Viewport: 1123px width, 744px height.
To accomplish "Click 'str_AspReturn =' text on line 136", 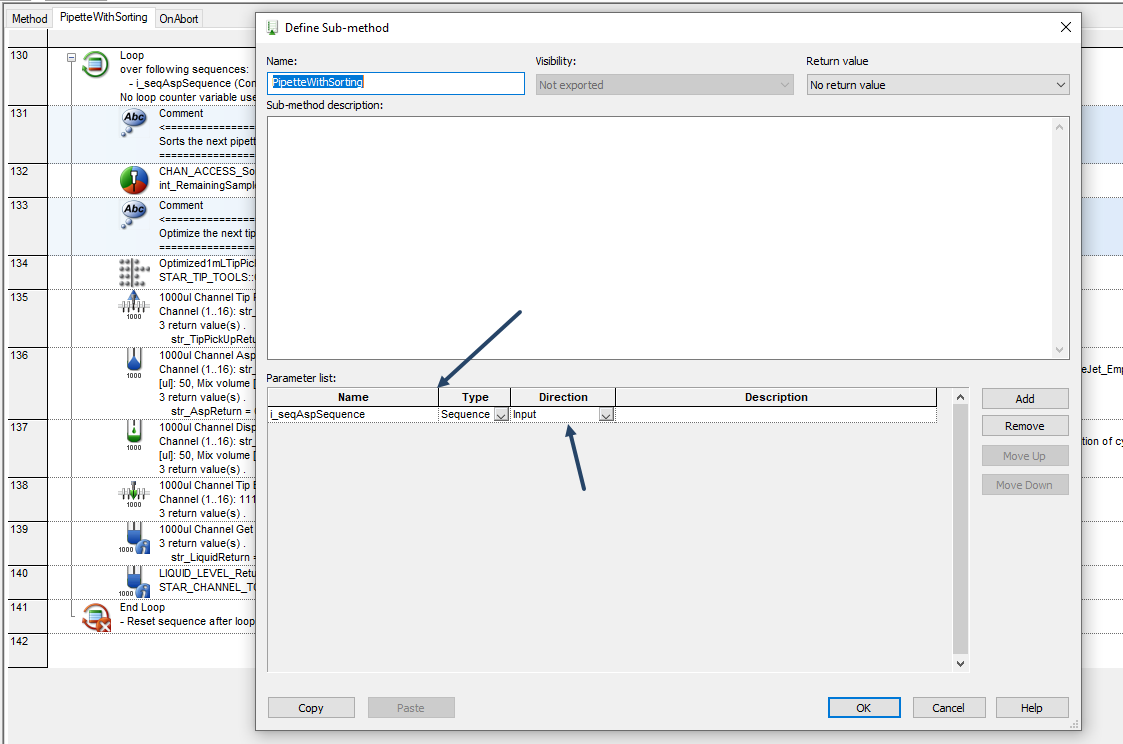I will point(211,412).
